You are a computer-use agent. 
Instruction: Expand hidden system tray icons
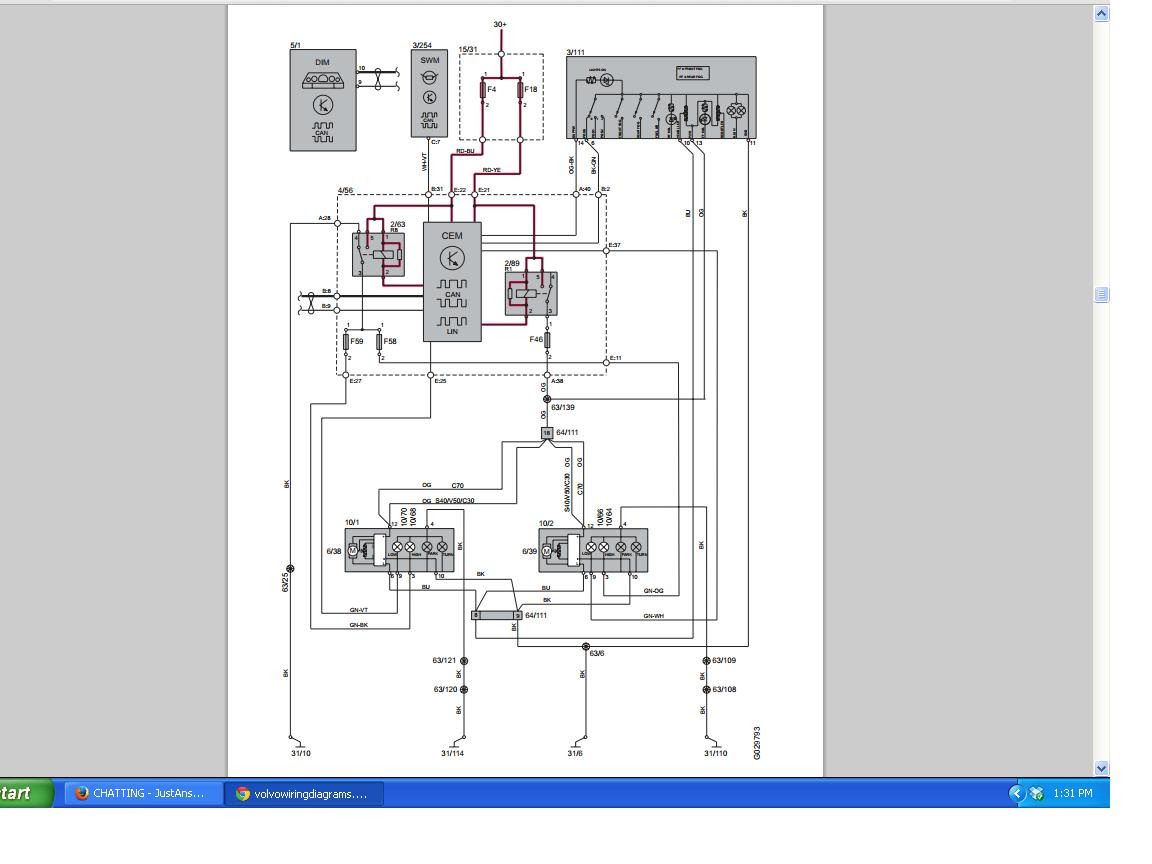pyautogui.click(x=1016, y=793)
